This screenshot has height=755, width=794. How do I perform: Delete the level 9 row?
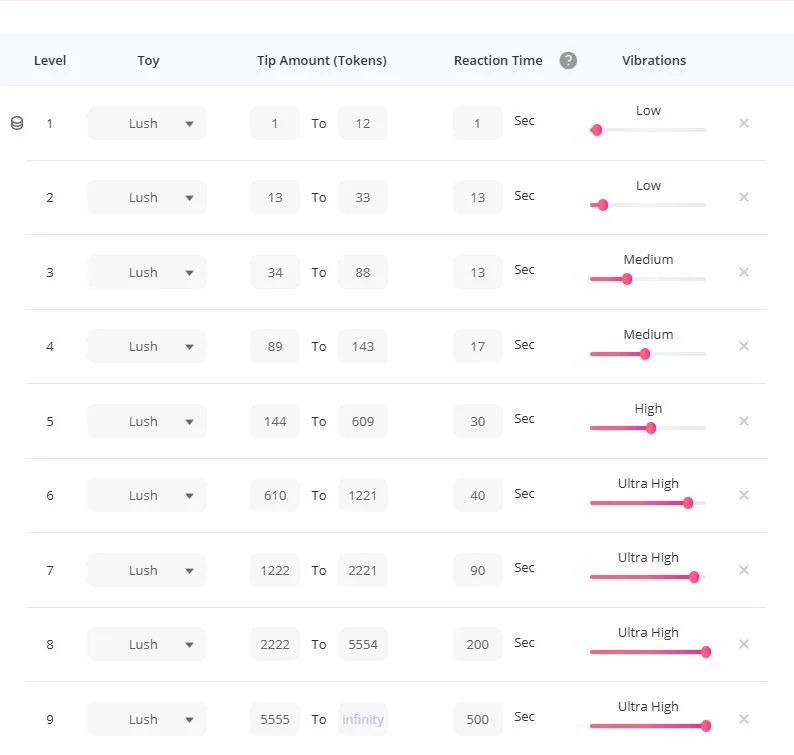[x=743, y=719]
